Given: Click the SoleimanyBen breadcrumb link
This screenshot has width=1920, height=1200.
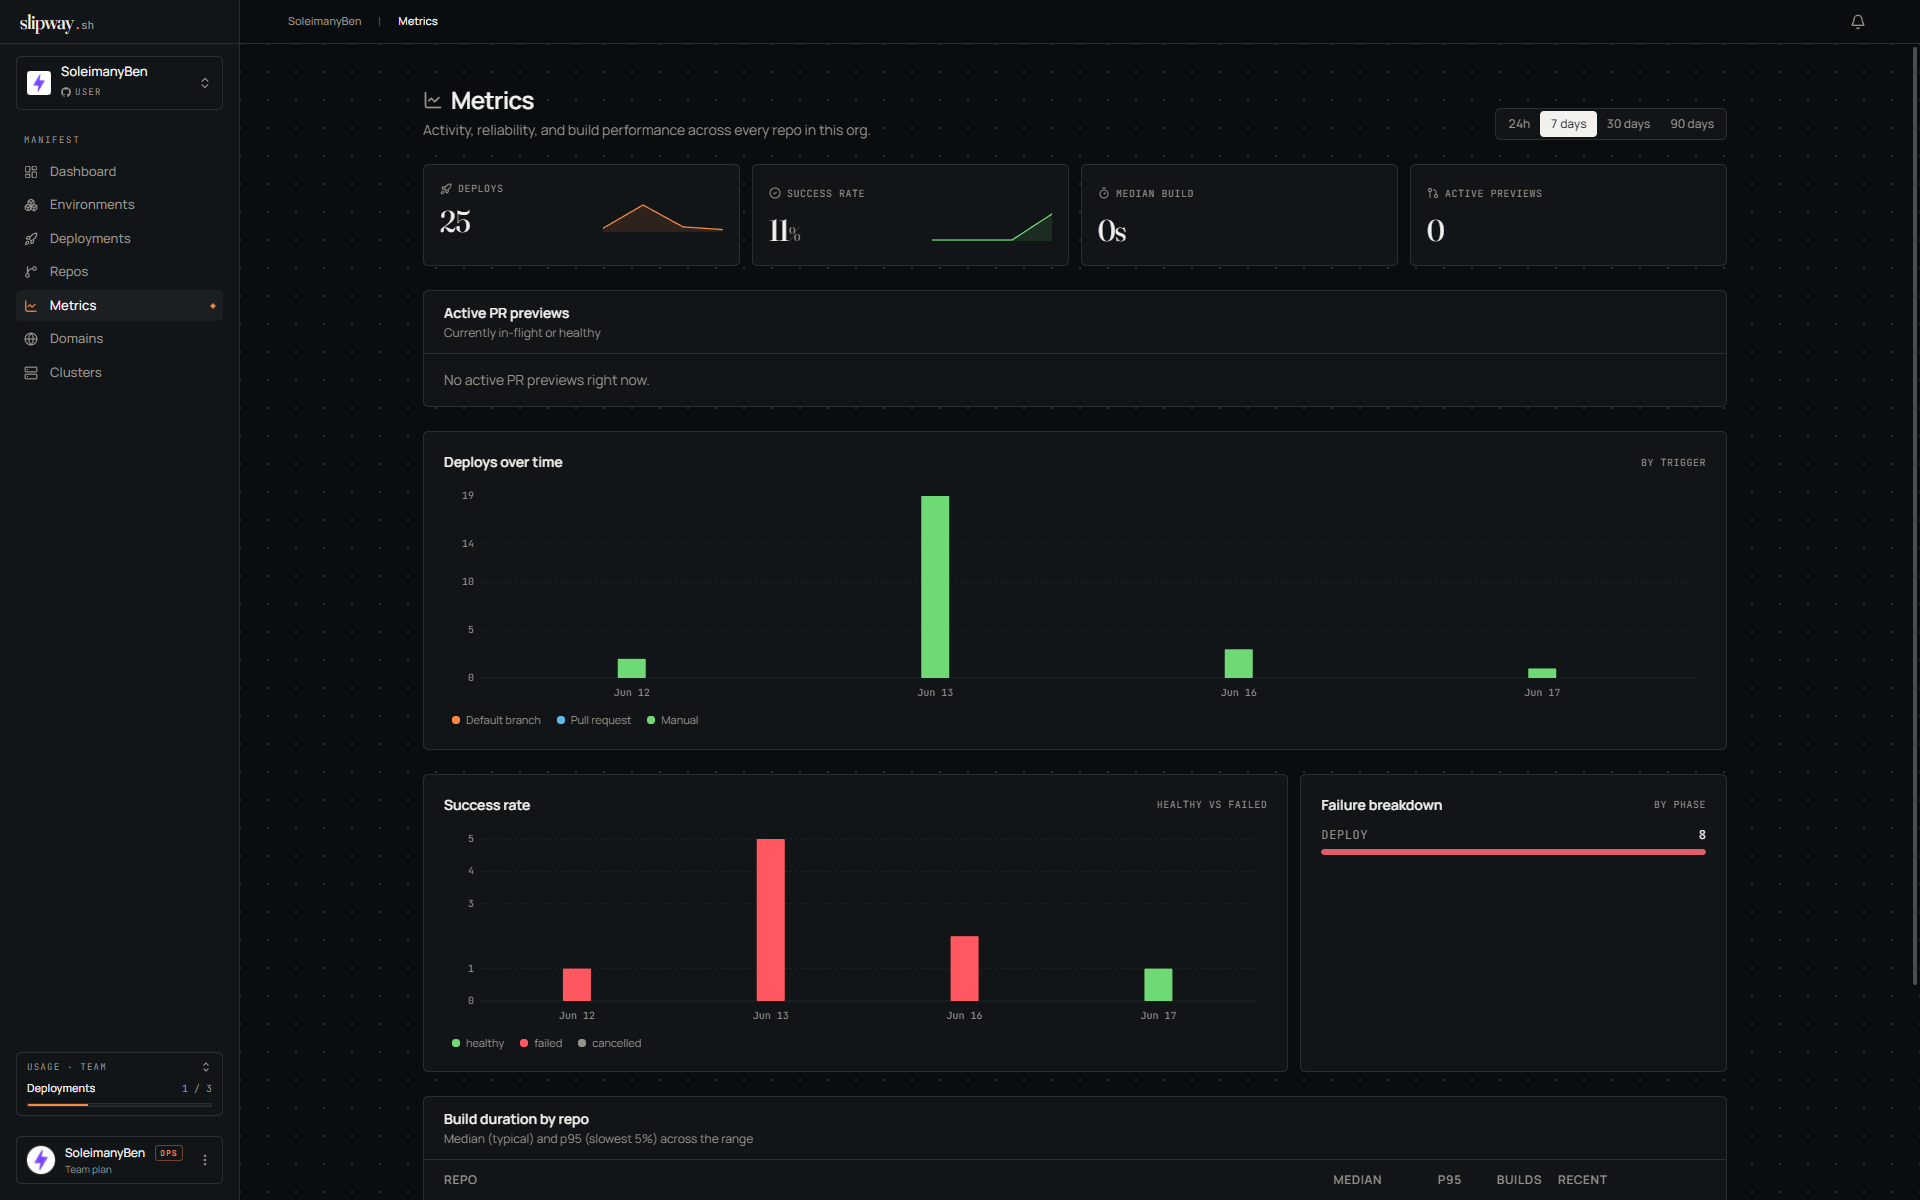Looking at the screenshot, I should click(x=324, y=21).
